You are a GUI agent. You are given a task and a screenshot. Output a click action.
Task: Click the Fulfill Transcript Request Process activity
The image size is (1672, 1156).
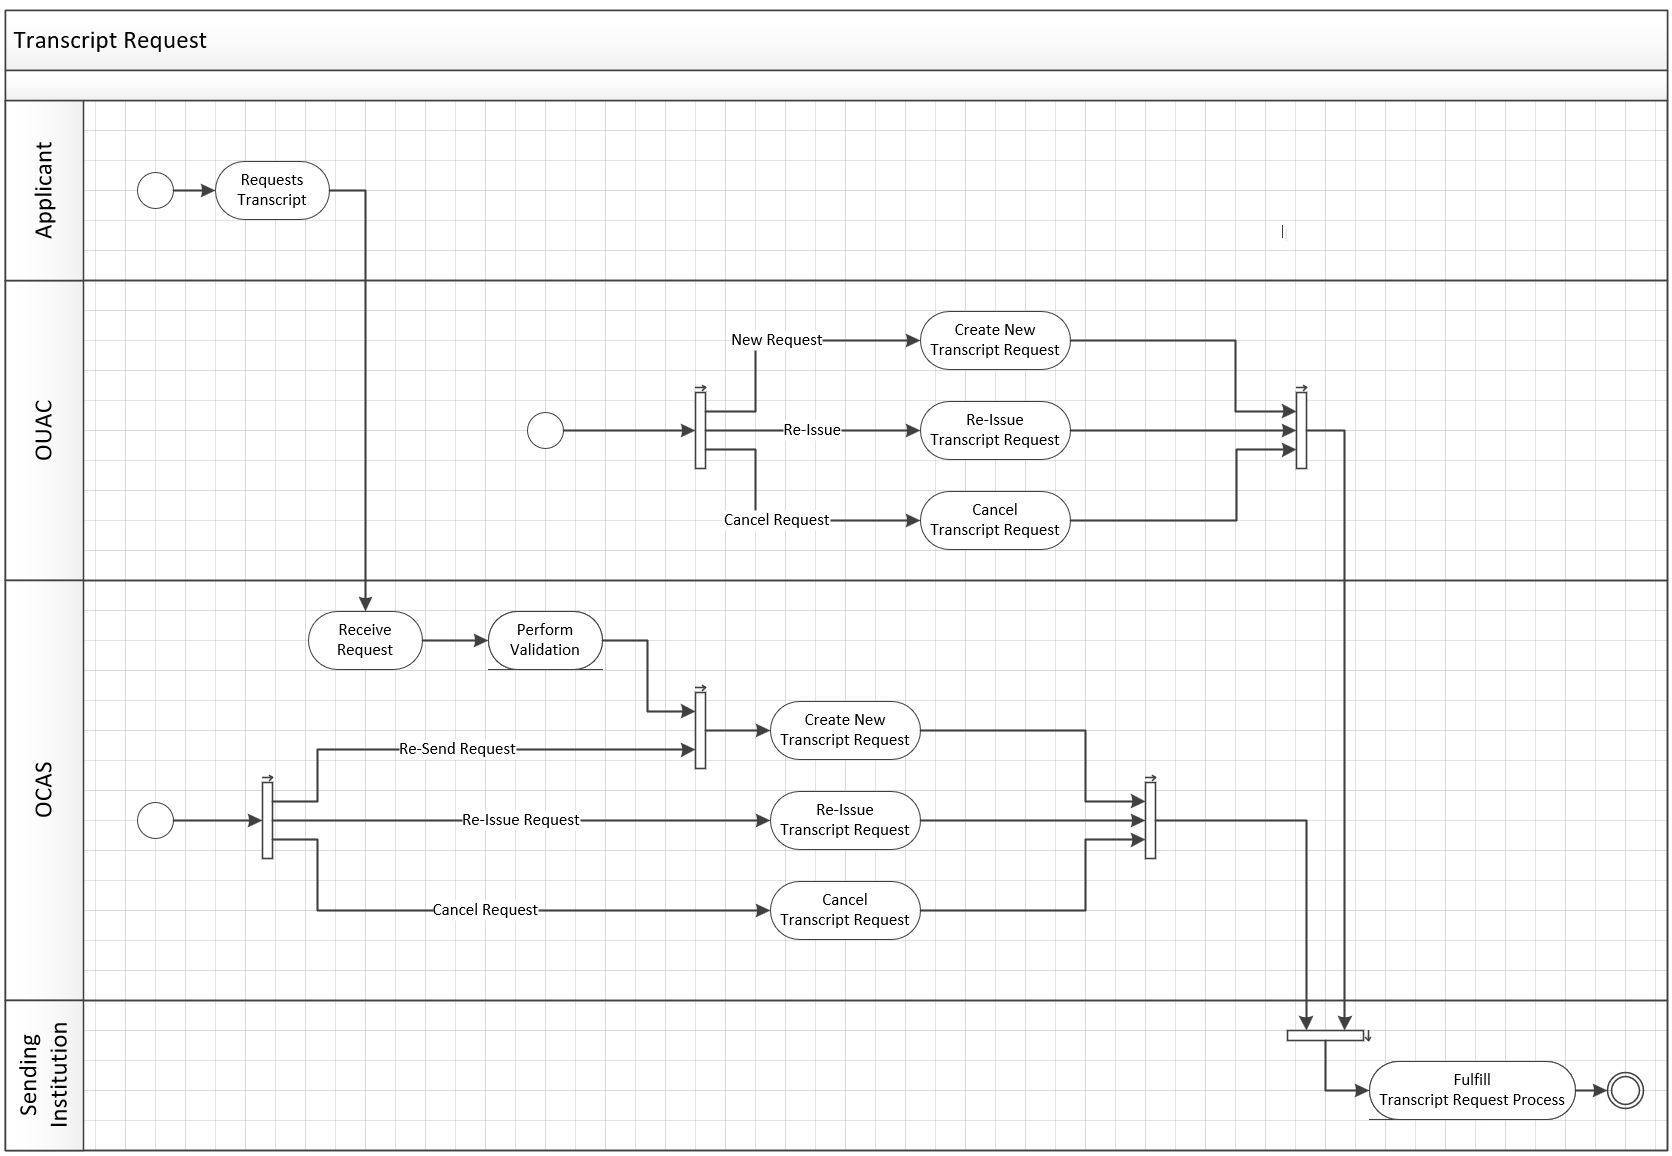click(x=1472, y=1090)
